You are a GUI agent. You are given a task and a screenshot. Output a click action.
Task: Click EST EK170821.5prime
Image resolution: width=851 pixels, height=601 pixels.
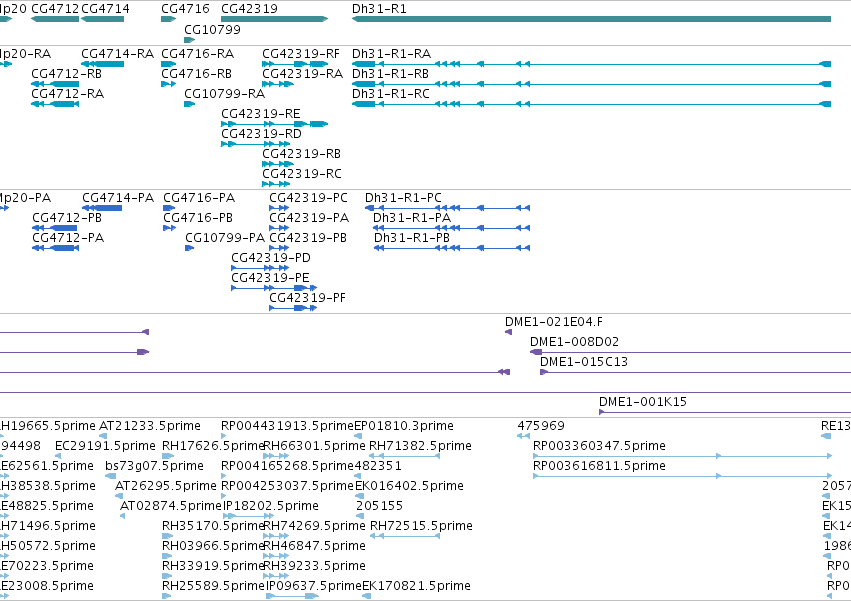366,596
